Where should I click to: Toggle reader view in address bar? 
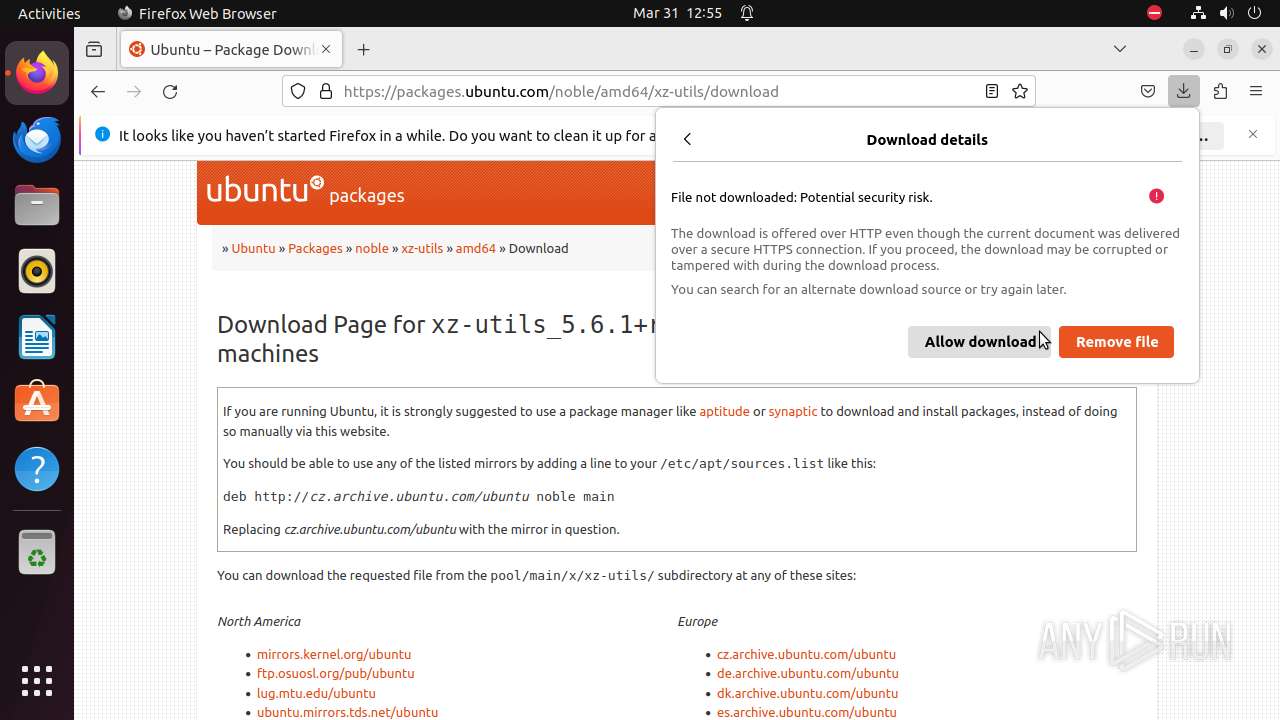[992, 91]
